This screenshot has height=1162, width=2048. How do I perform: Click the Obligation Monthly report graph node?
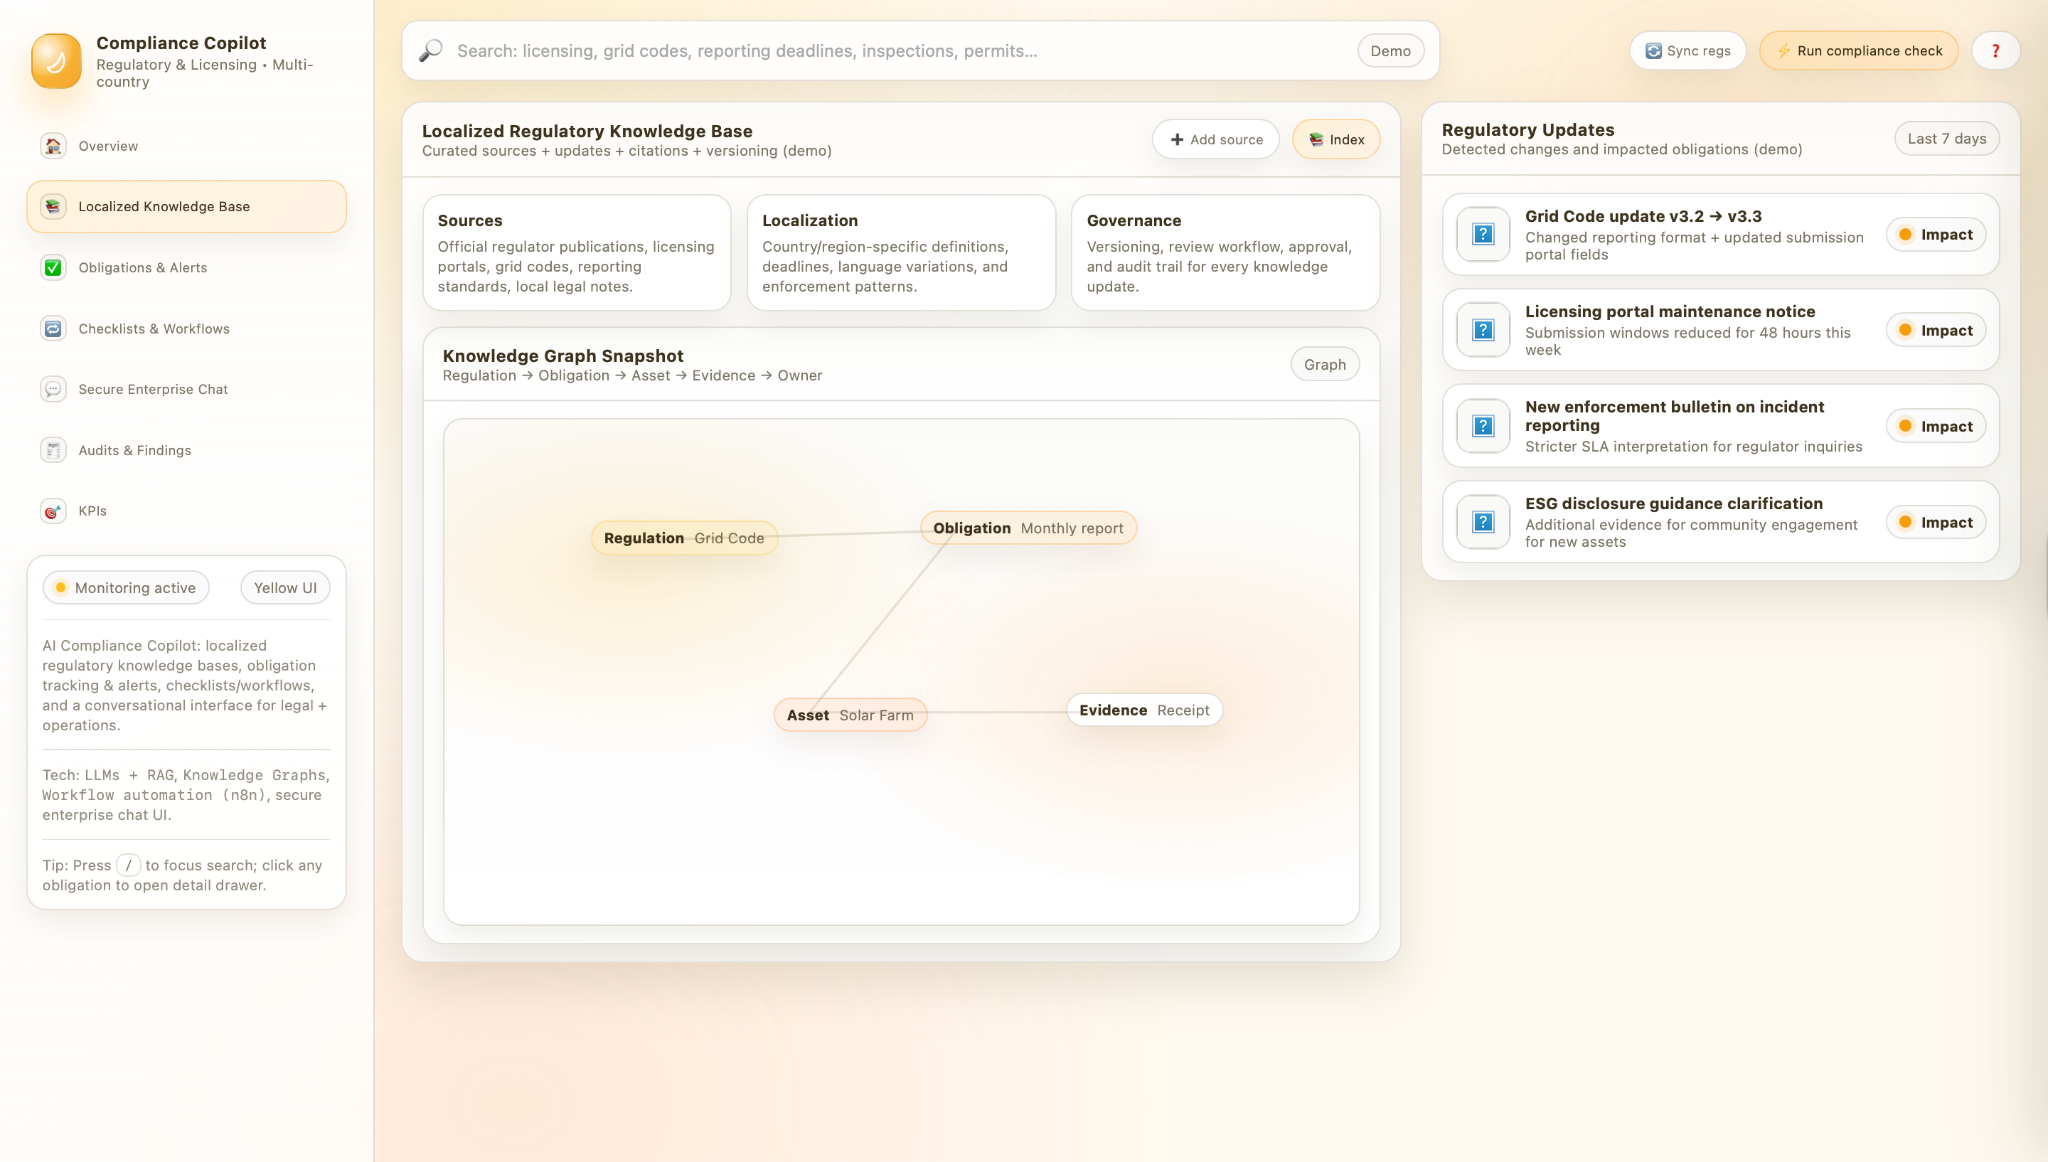point(1027,528)
